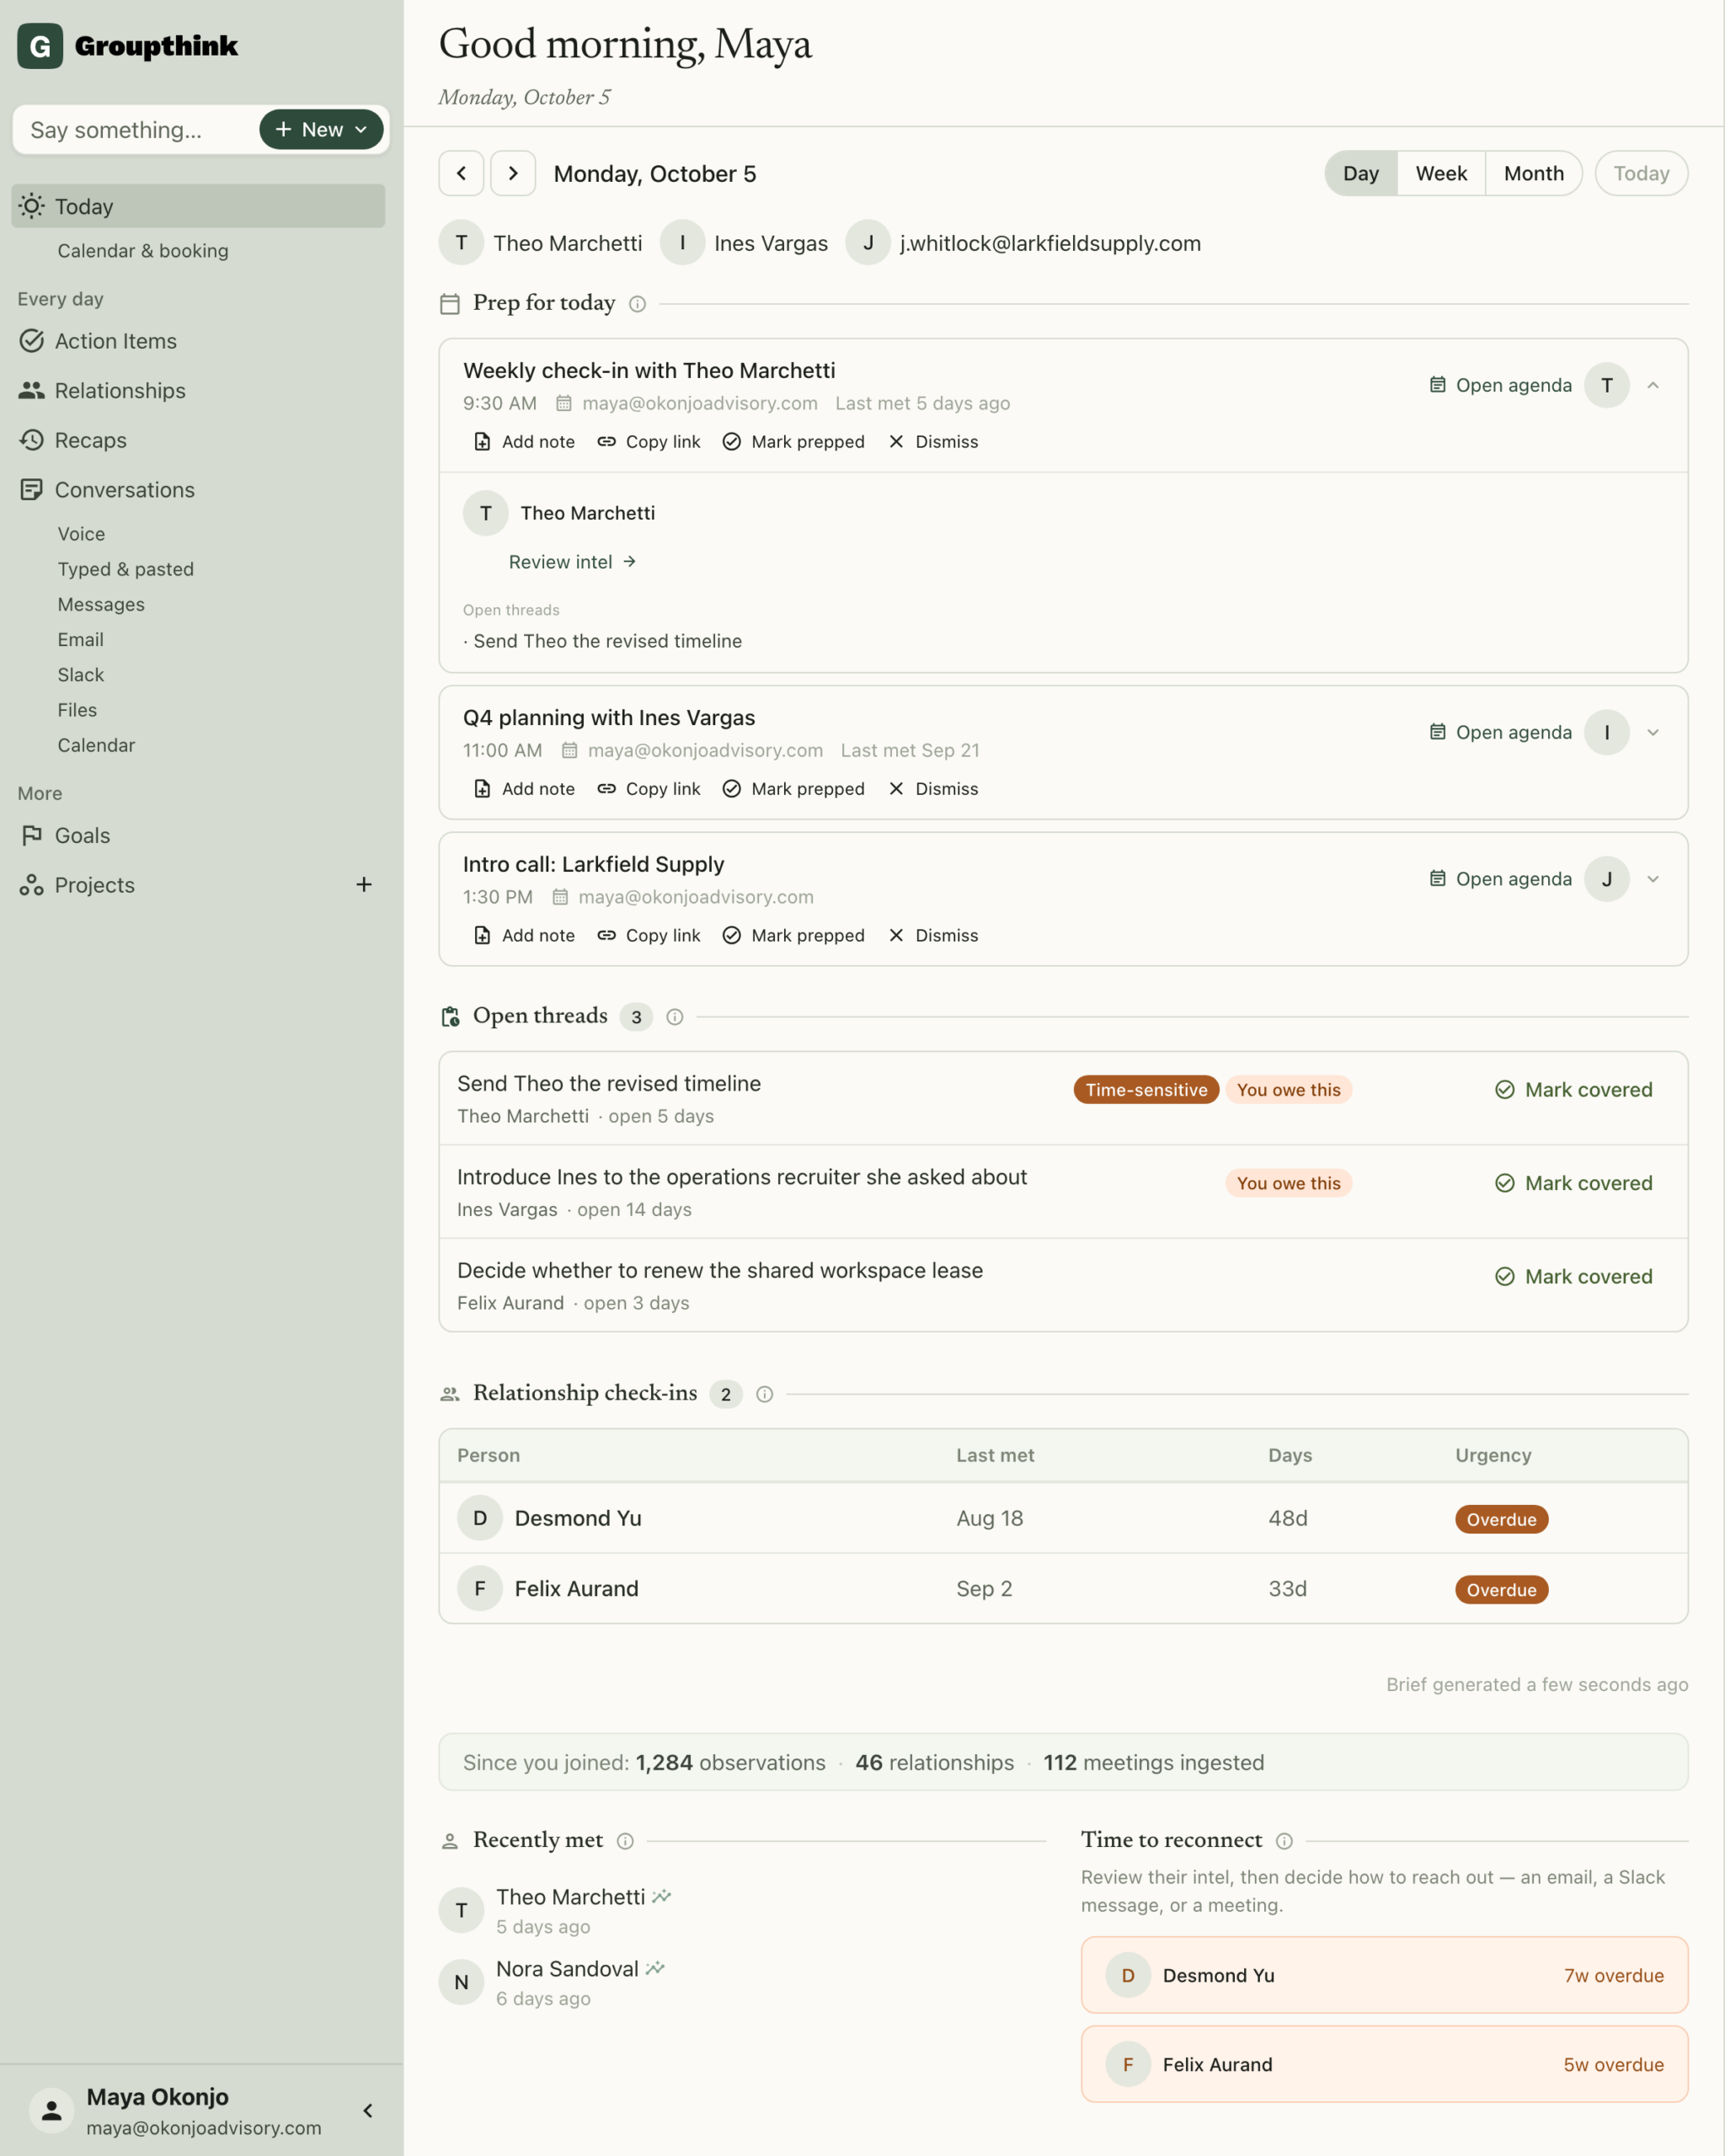The image size is (1725, 2156).
Task: Click avatar T on Weekly check-in card
Action: pyautogui.click(x=1607, y=385)
